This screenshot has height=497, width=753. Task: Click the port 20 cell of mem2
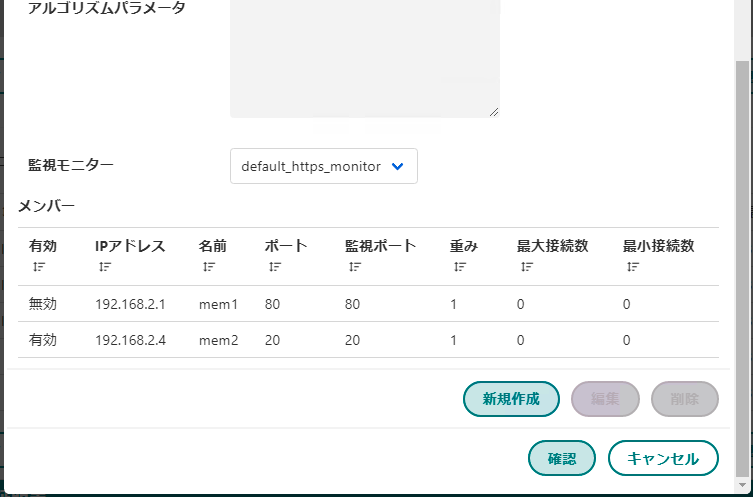tap(272, 340)
